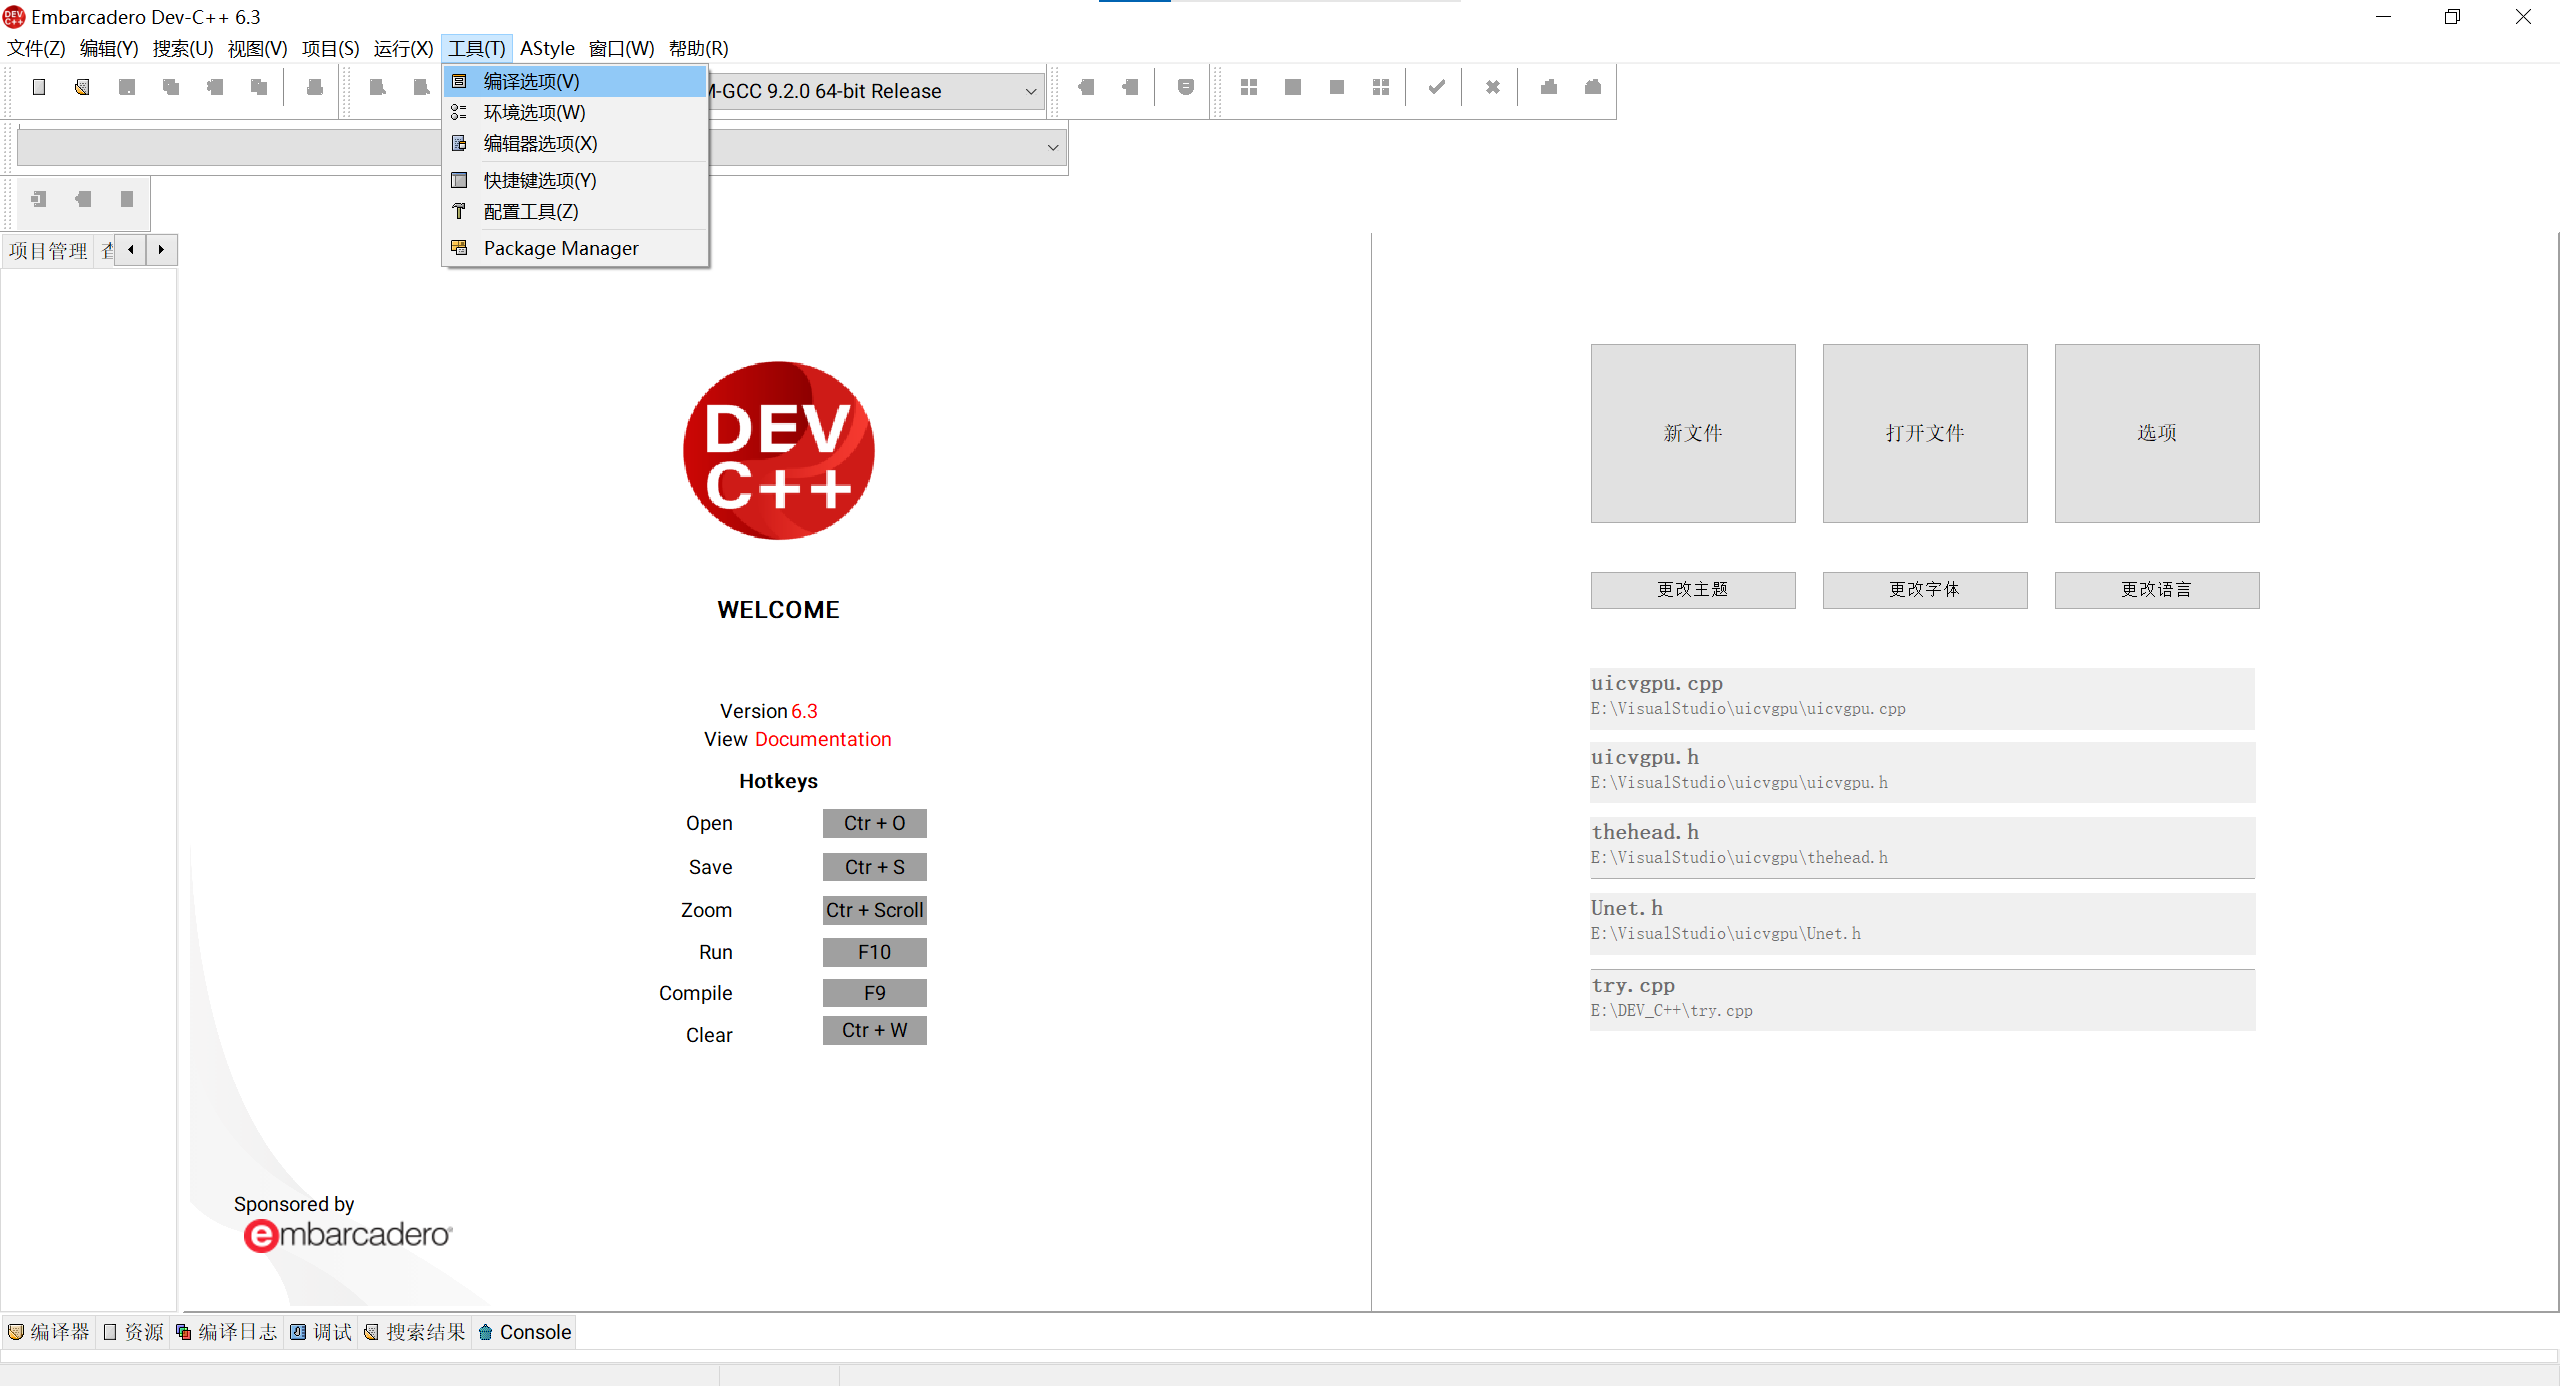Switch to the 项目管理 tab
This screenshot has width=2560, height=1386.
(x=48, y=250)
